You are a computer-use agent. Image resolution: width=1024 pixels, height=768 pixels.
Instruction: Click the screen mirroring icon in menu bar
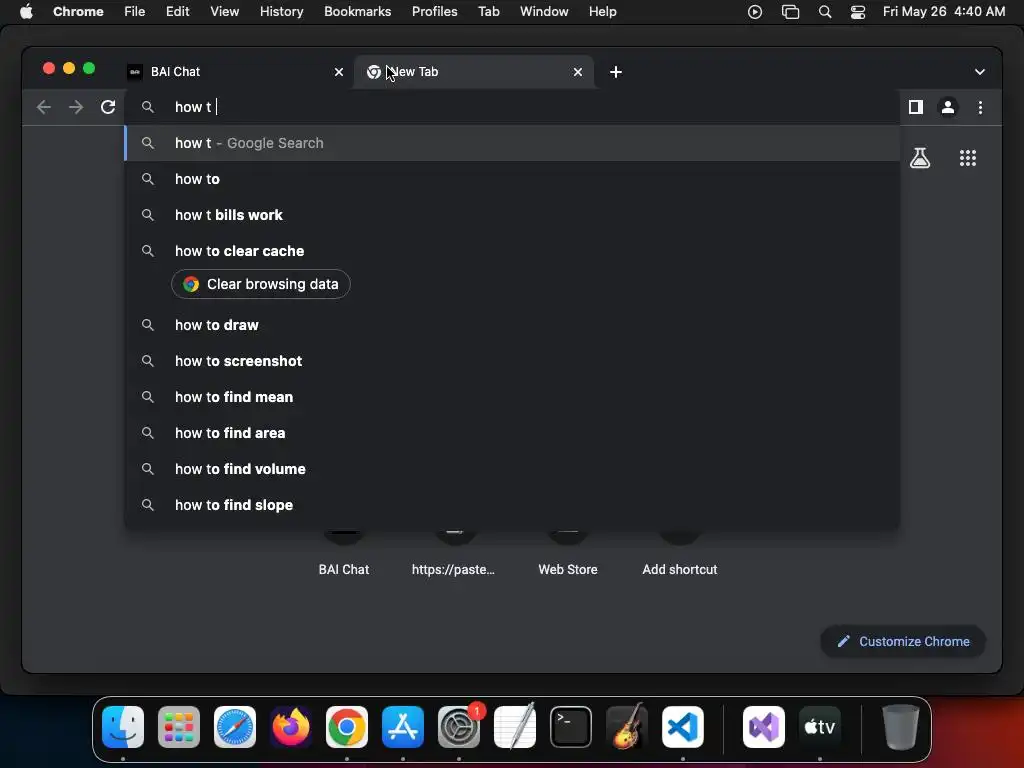click(790, 12)
